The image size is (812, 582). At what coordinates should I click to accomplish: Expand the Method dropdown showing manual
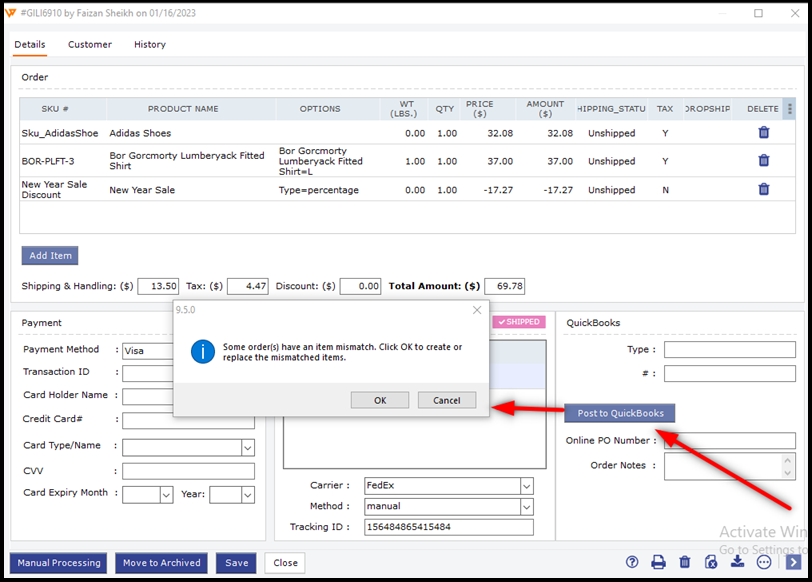[527, 507]
